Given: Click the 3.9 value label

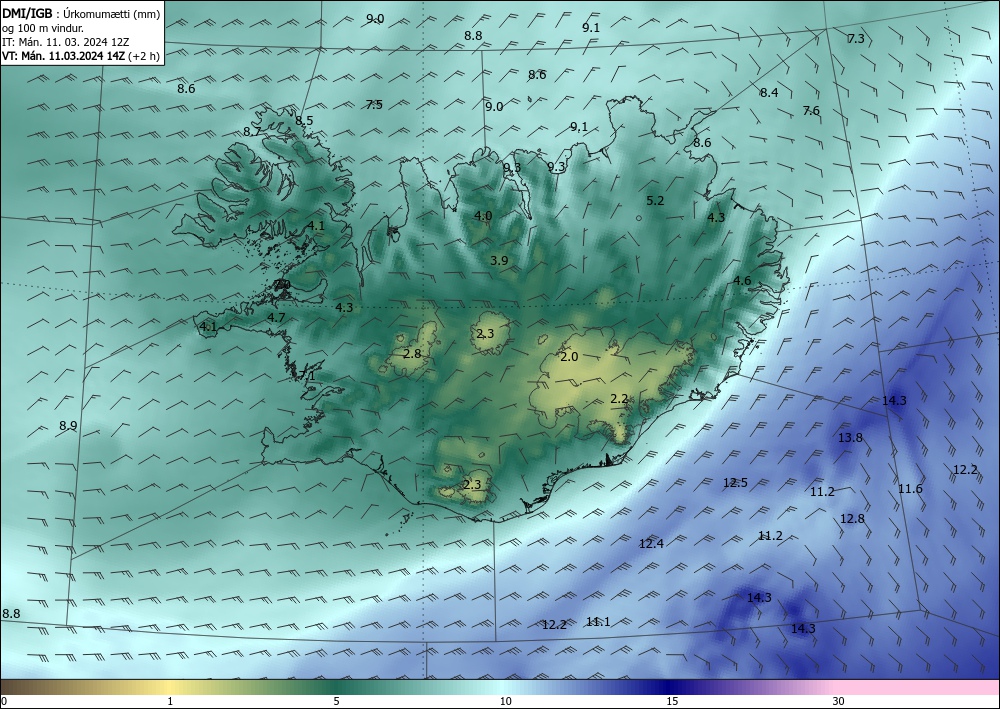Looking at the screenshot, I should tap(499, 260).
